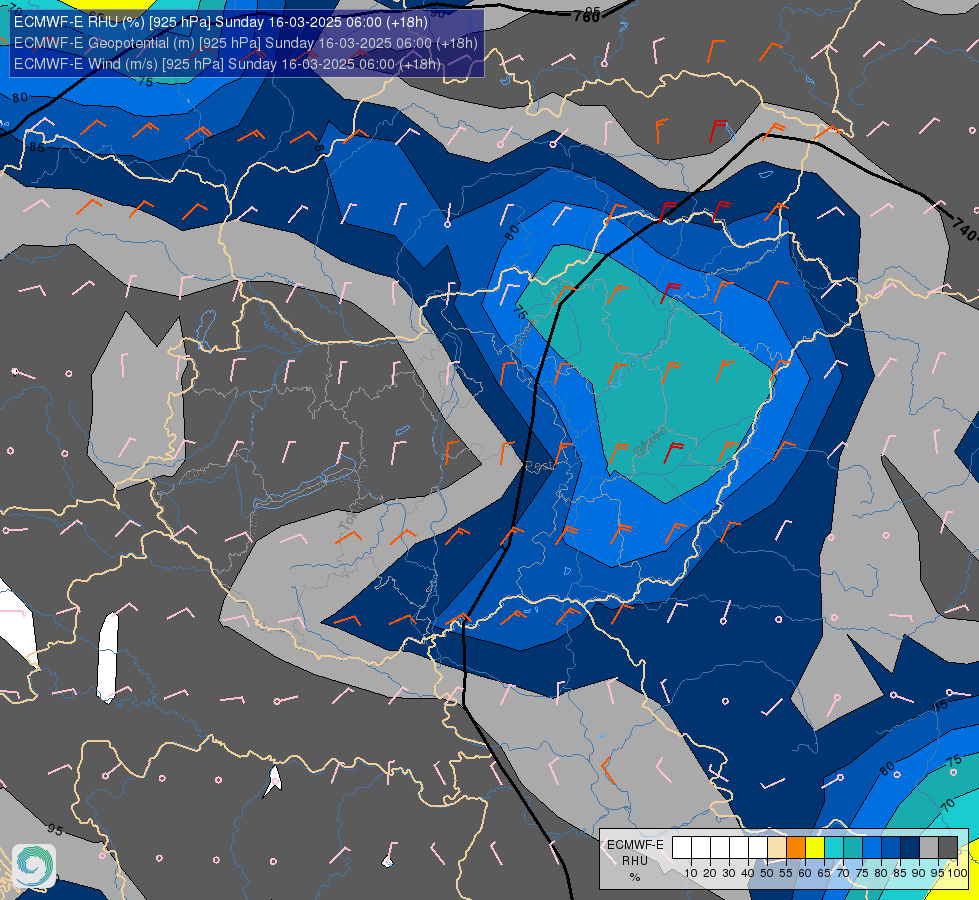The image size is (979, 900).
Task: Pick the dark gray 95–100% legend swatch
Action: click(948, 848)
